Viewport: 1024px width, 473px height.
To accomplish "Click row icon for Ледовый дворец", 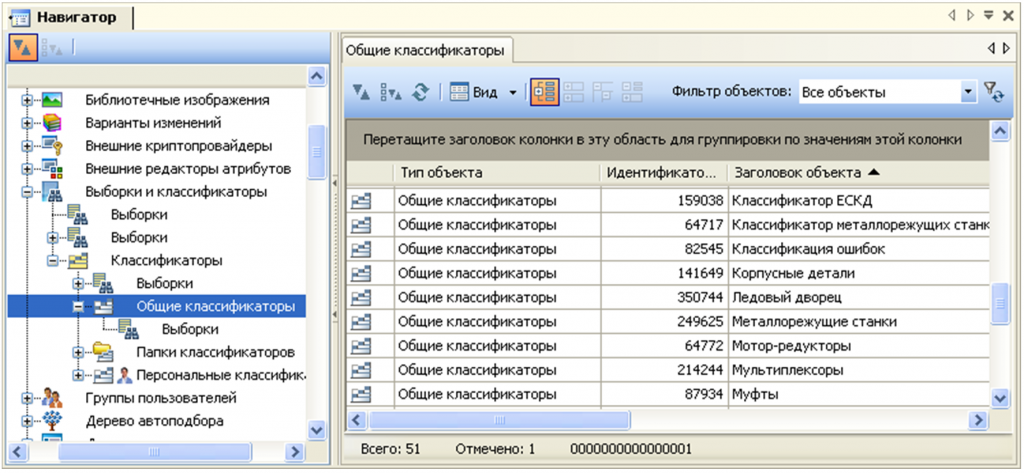I will pyautogui.click(x=361, y=297).
